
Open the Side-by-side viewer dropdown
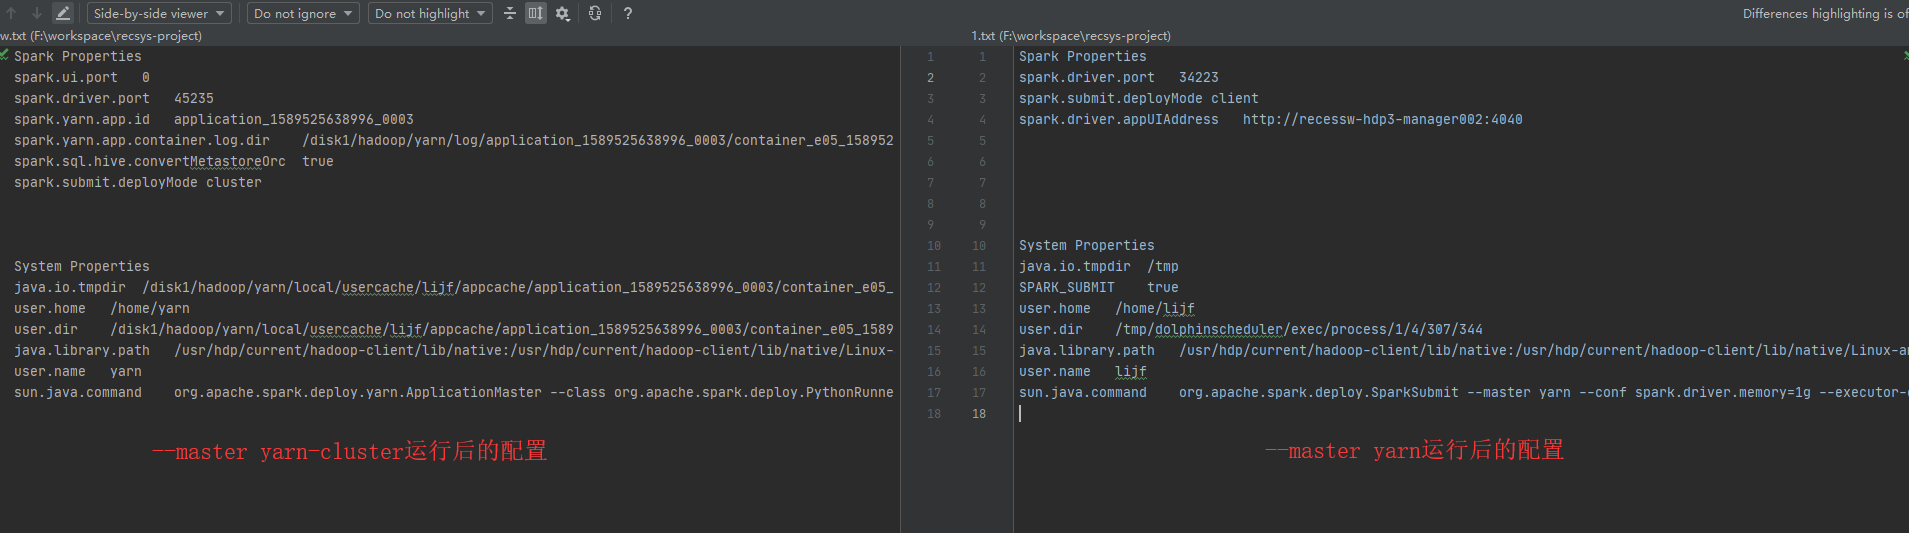tap(159, 13)
